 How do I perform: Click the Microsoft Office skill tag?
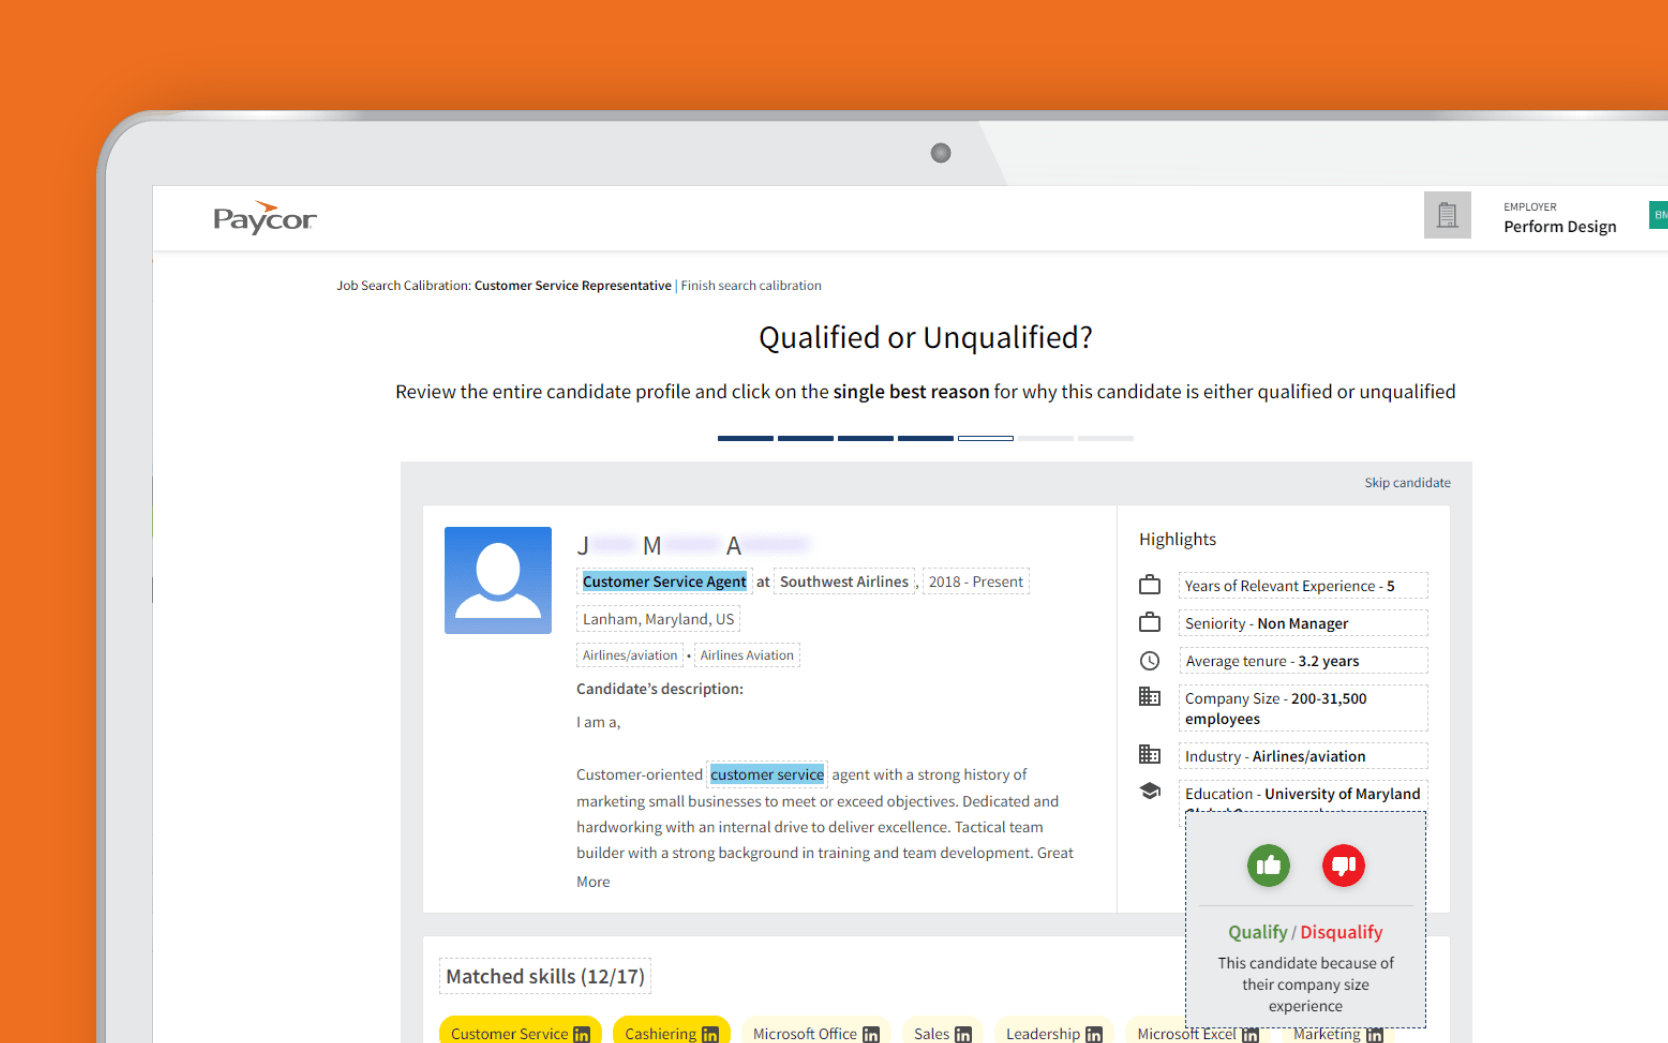pos(816,1032)
